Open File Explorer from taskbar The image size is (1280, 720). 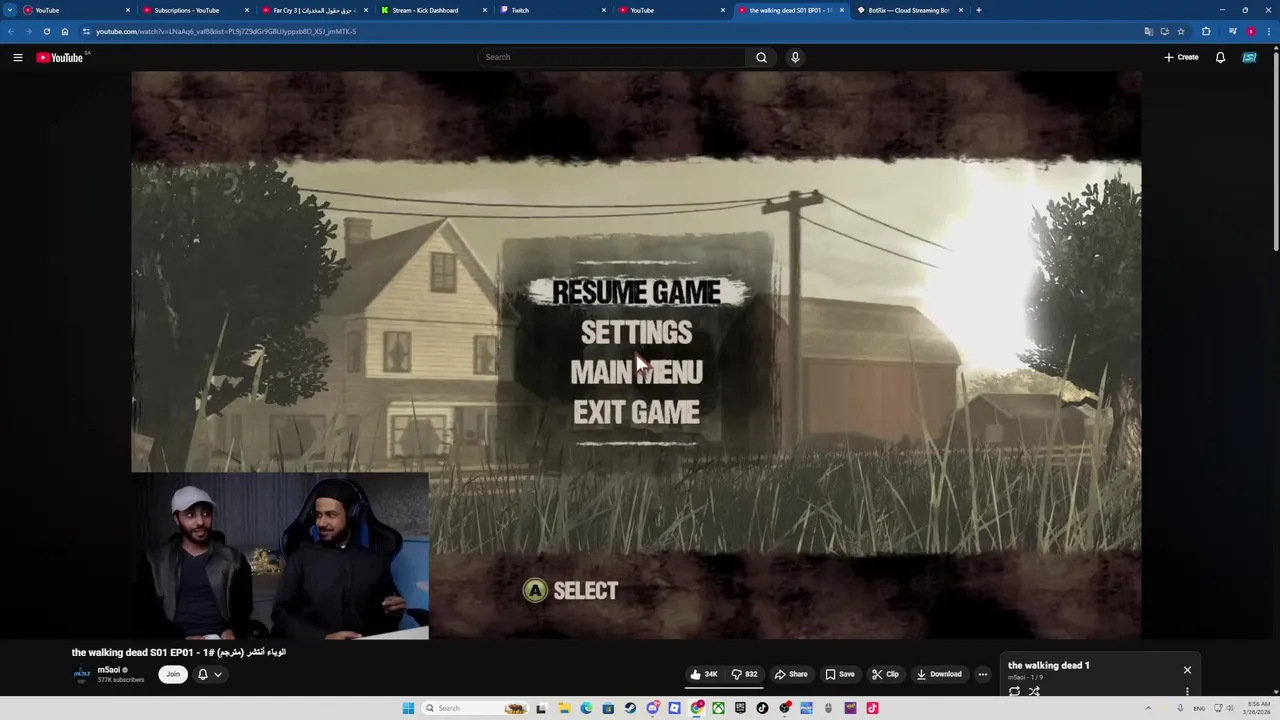coord(564,708)
